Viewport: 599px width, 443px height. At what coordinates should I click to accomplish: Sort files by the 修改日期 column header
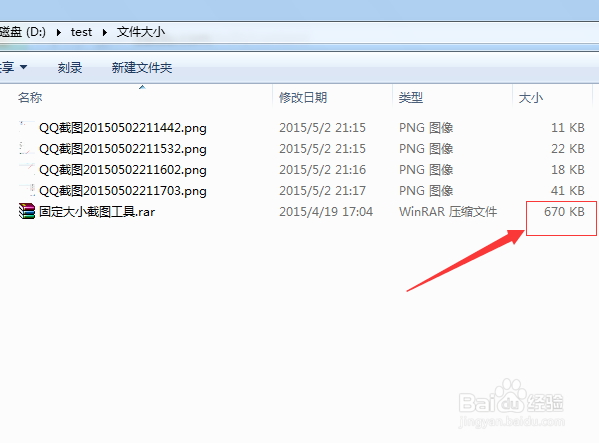coord(303,98)
